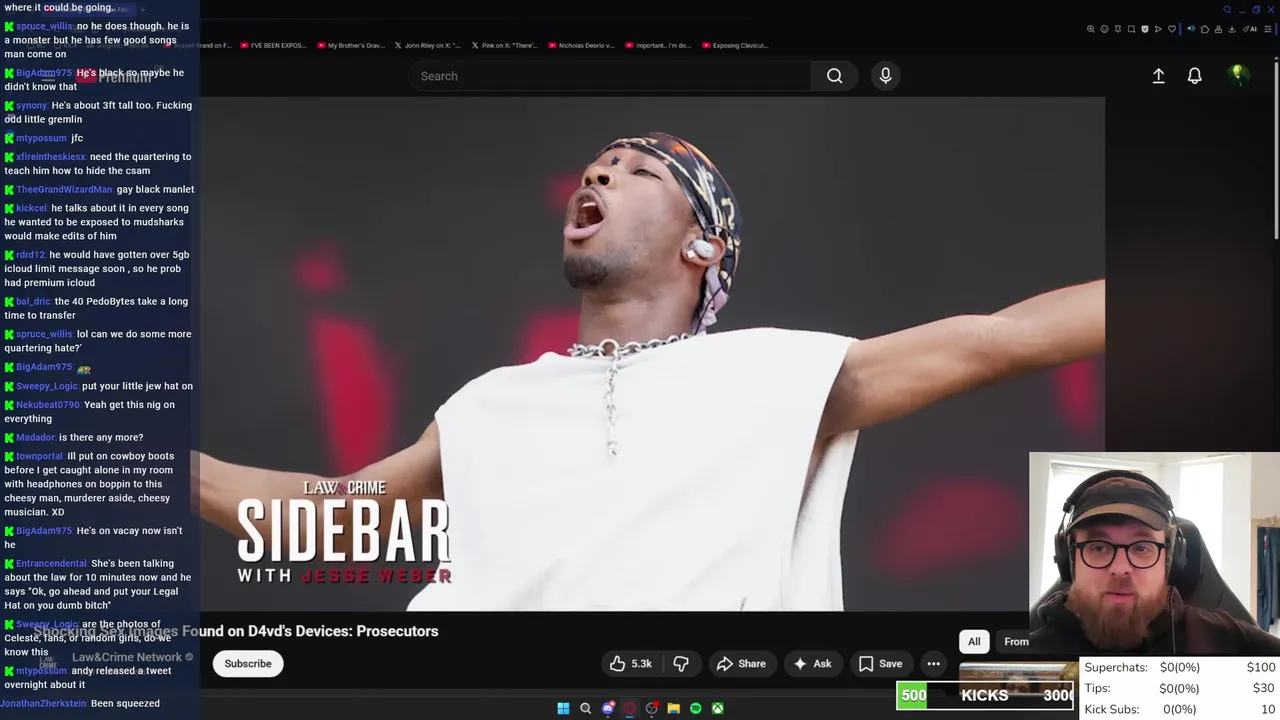Open the browser downloads icon
Viewport: 1280px width, 720px height.
coord(1232,29)
